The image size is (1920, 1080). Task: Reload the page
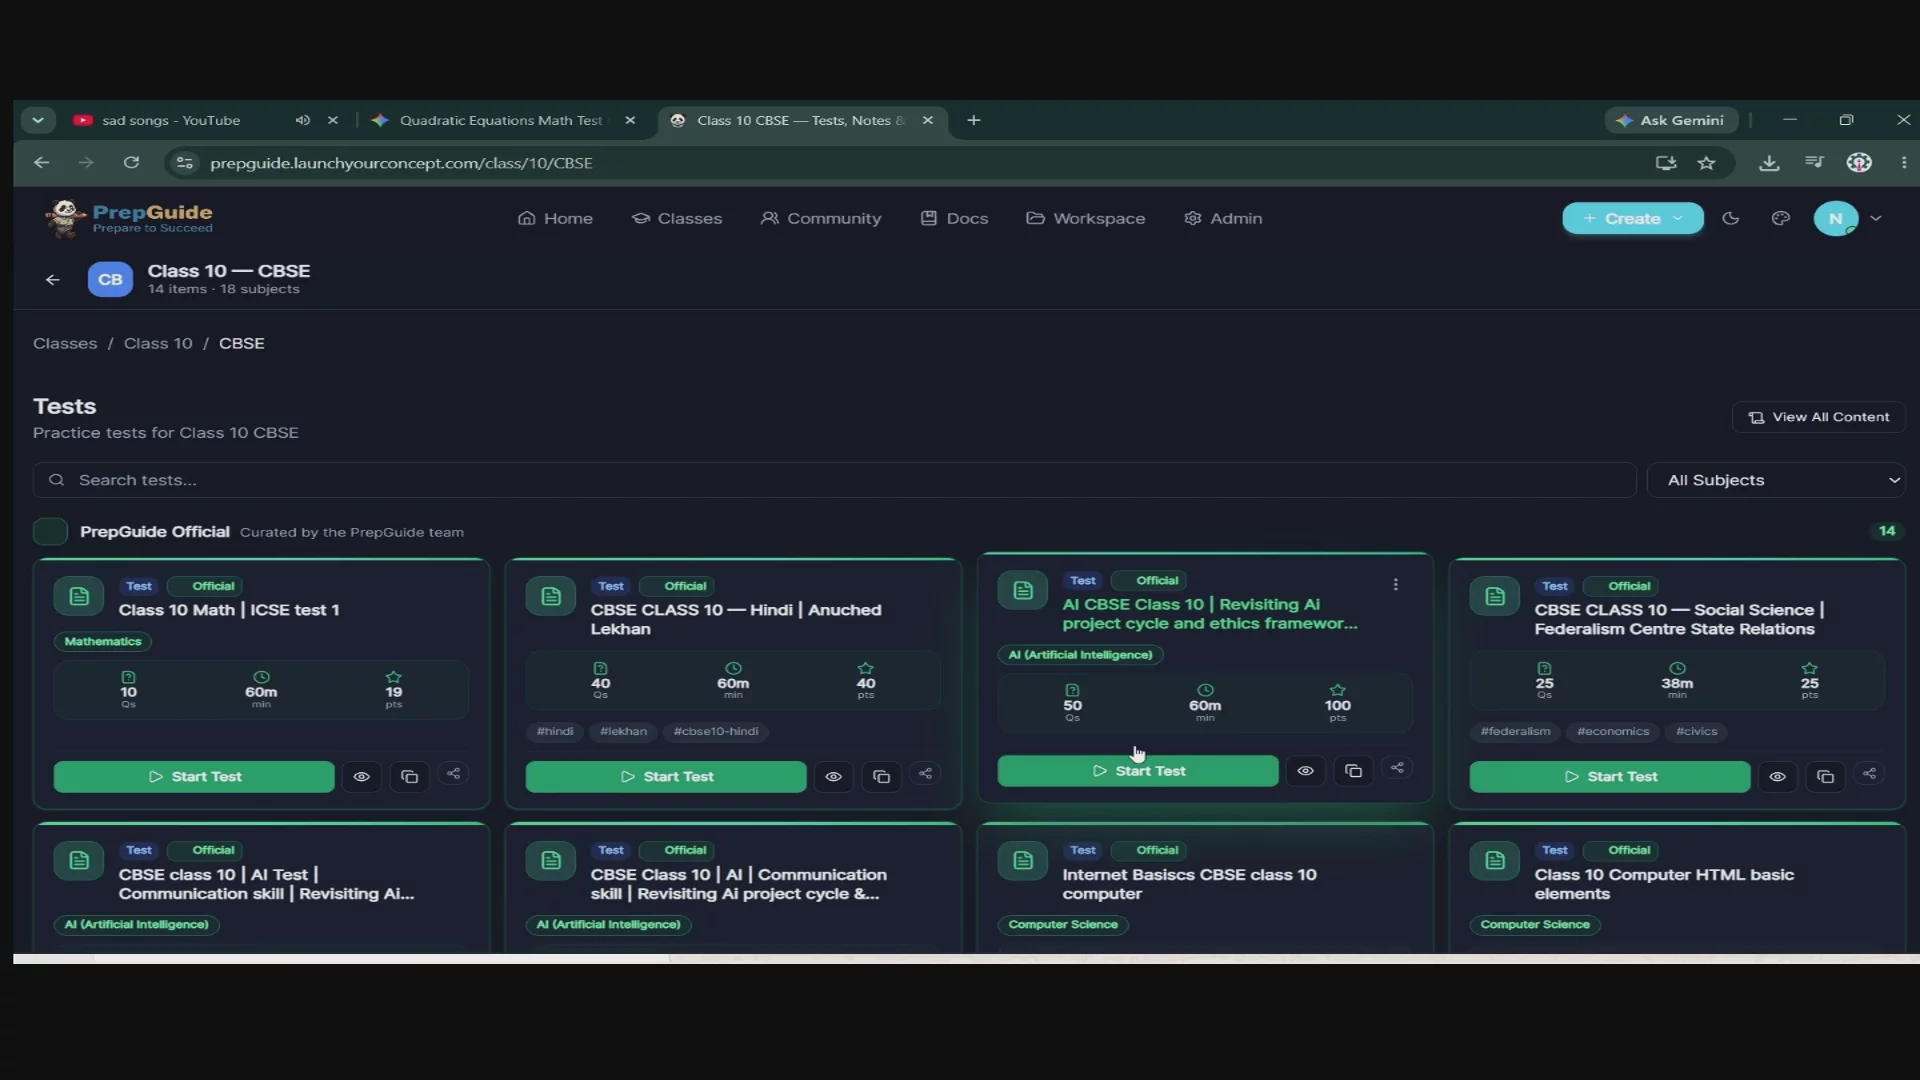pyautogui.click(x=131, y=162)
